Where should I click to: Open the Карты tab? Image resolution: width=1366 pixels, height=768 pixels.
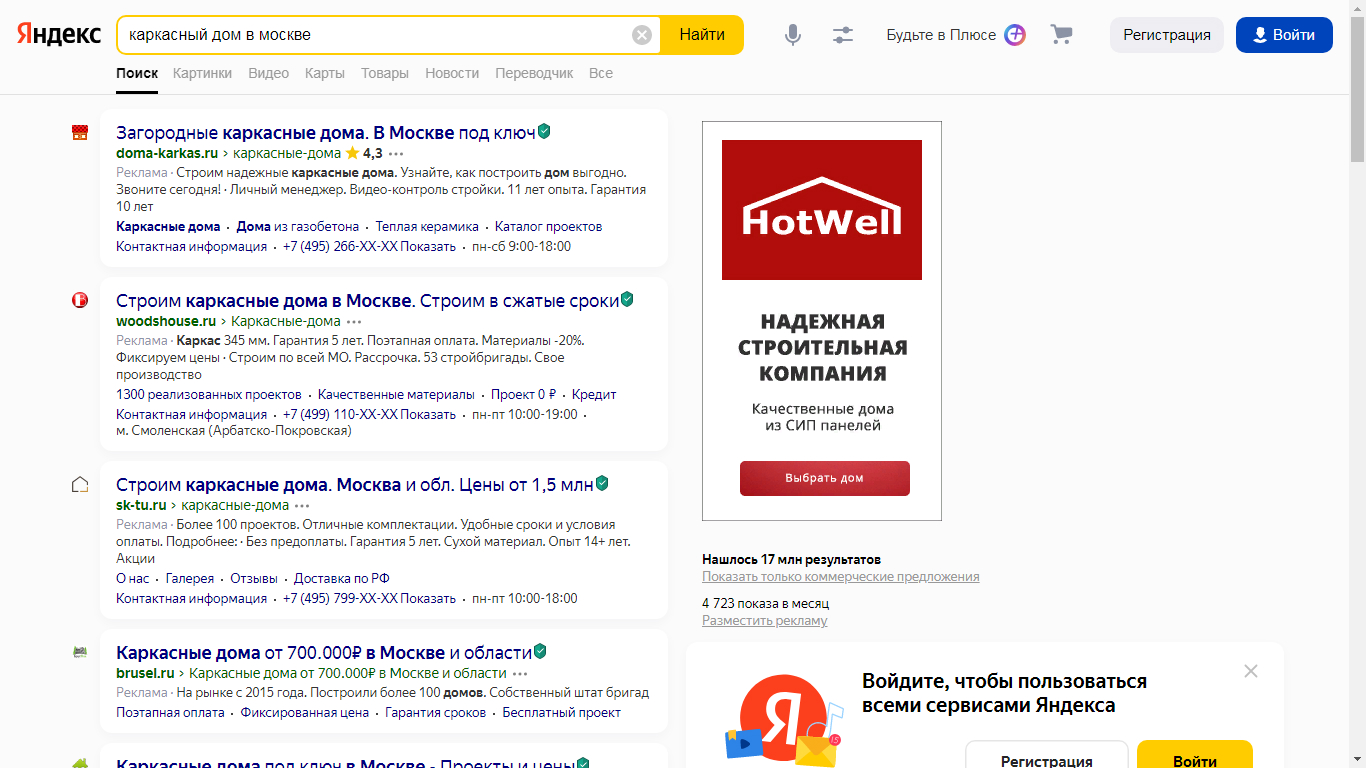coord(325,73)
